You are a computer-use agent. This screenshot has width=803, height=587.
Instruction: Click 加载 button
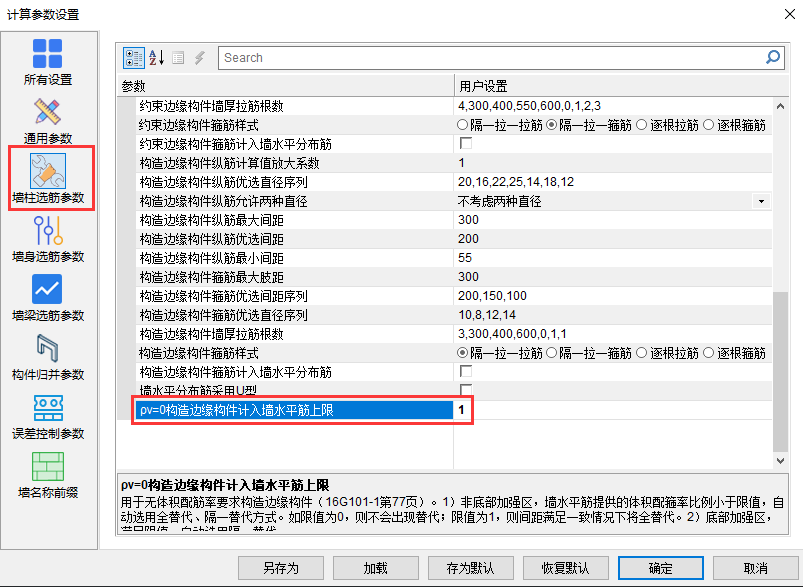click(x=375, y=568)
